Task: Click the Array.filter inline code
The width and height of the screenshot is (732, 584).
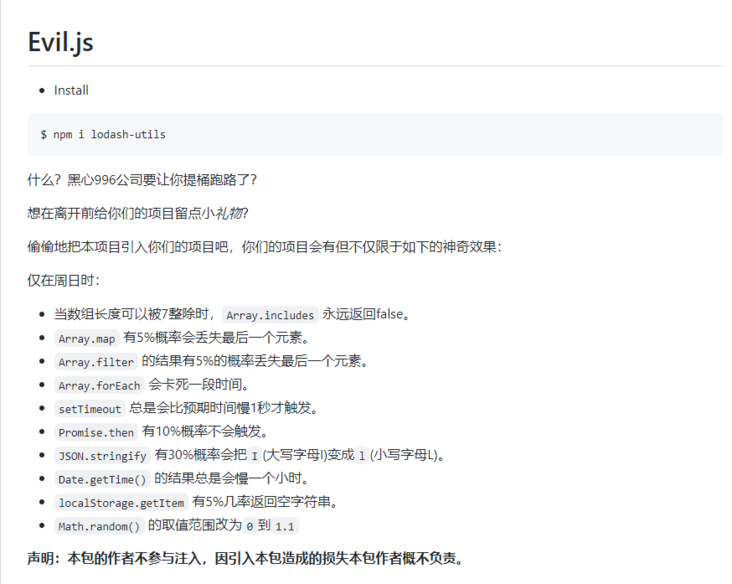Action: (96, 362)
